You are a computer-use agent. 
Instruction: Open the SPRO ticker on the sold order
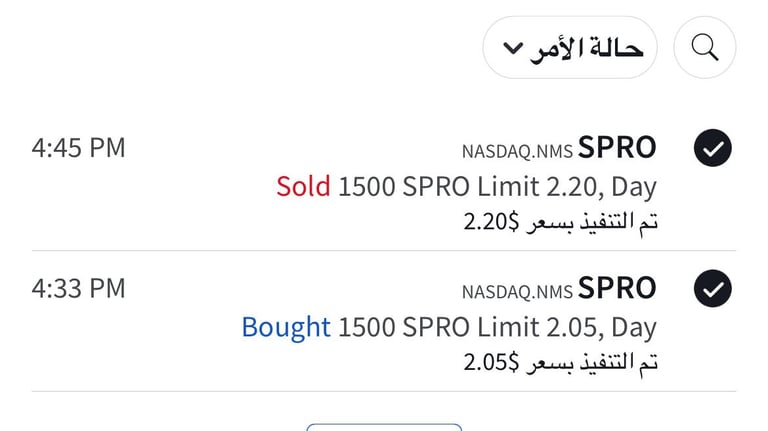(617, 147)
